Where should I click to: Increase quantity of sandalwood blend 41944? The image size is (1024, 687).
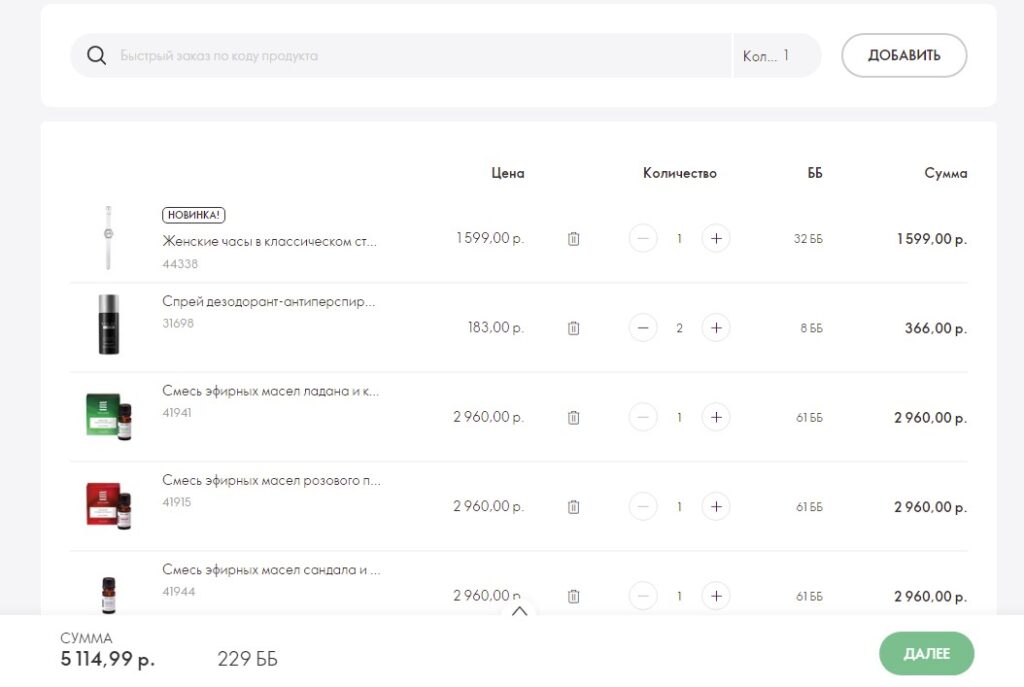point(716,596)
